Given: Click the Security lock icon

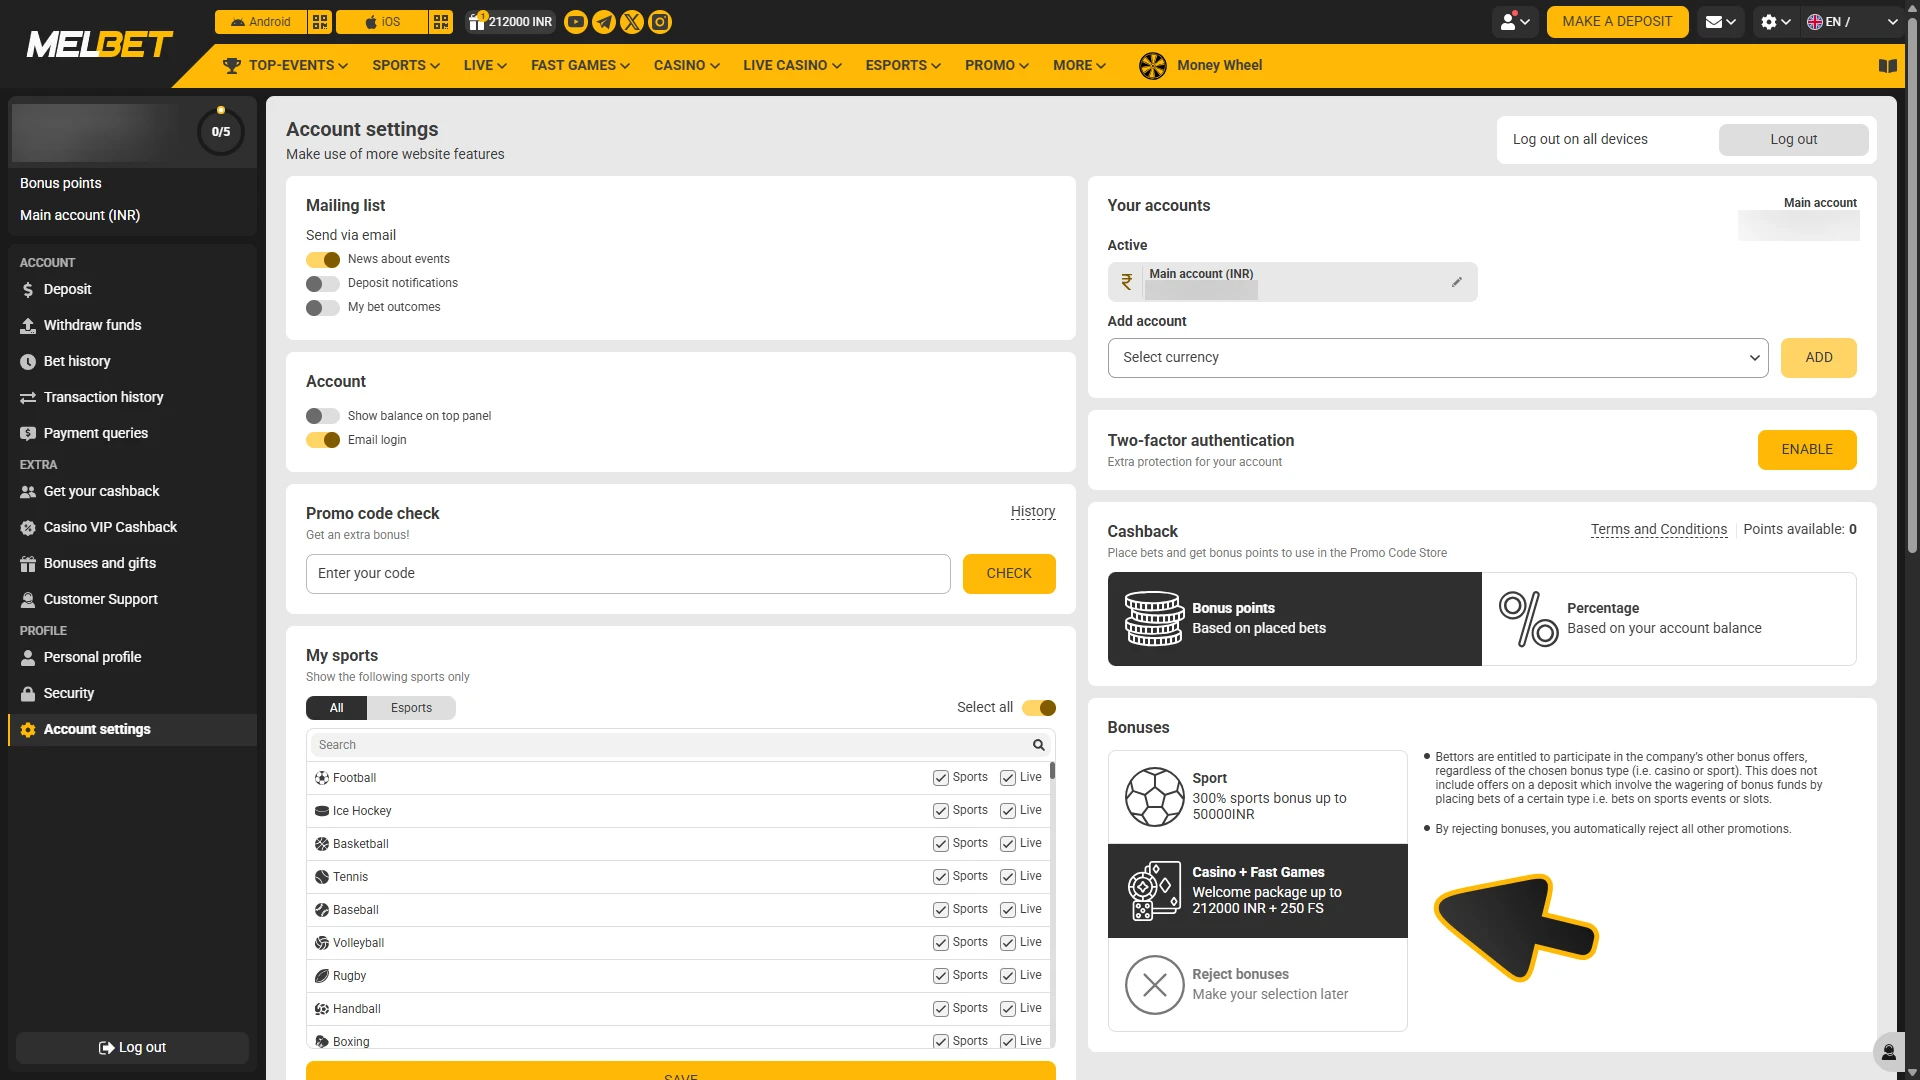Looking at the screenshot, I should pos(28,694).
